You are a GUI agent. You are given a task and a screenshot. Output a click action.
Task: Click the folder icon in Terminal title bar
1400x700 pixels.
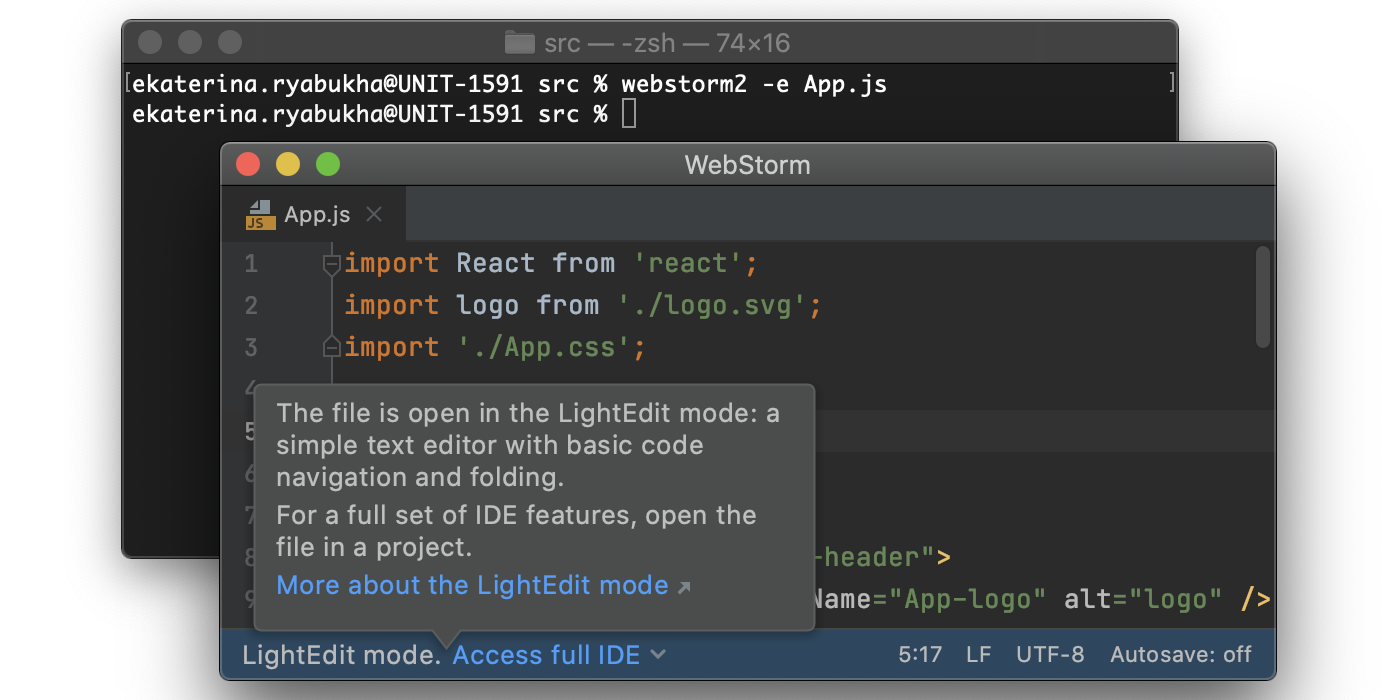click(519, 43)
